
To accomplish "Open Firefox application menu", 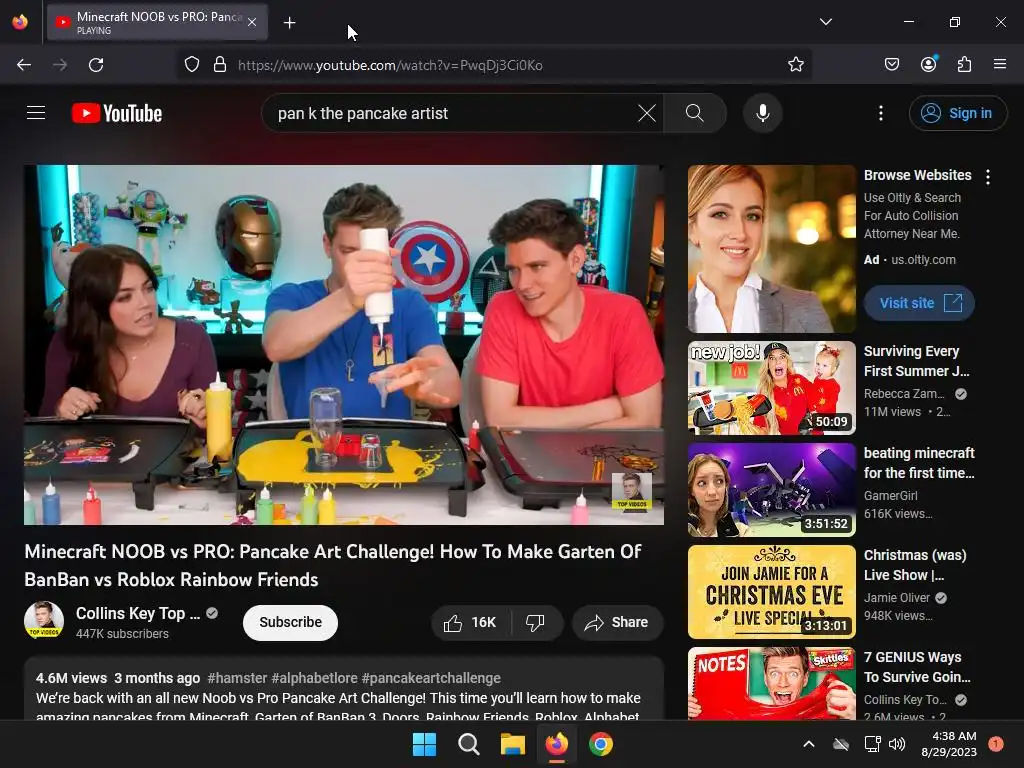I will pyautogui.click(x=999, y=65).
